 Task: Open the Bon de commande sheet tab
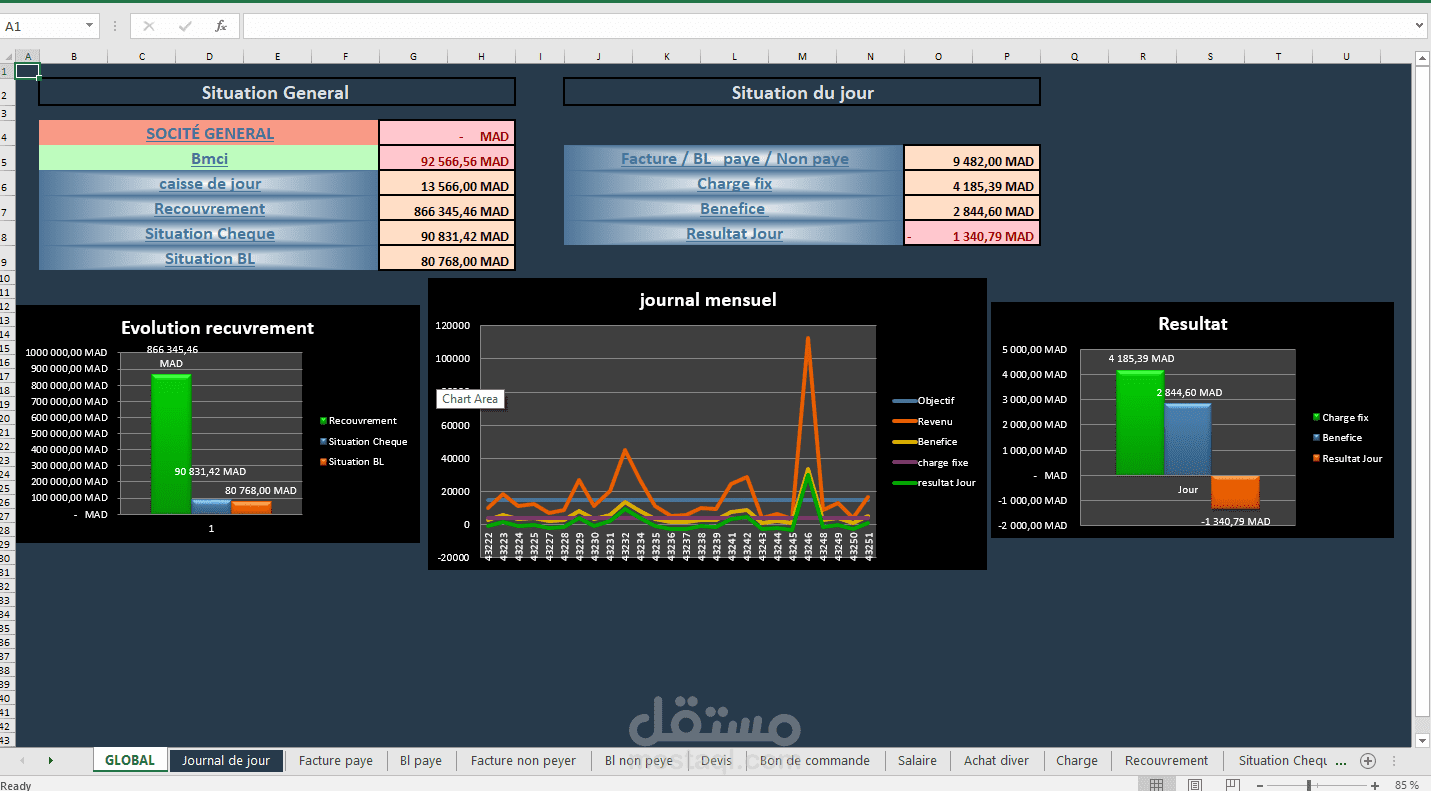click(x=815, y=760)
